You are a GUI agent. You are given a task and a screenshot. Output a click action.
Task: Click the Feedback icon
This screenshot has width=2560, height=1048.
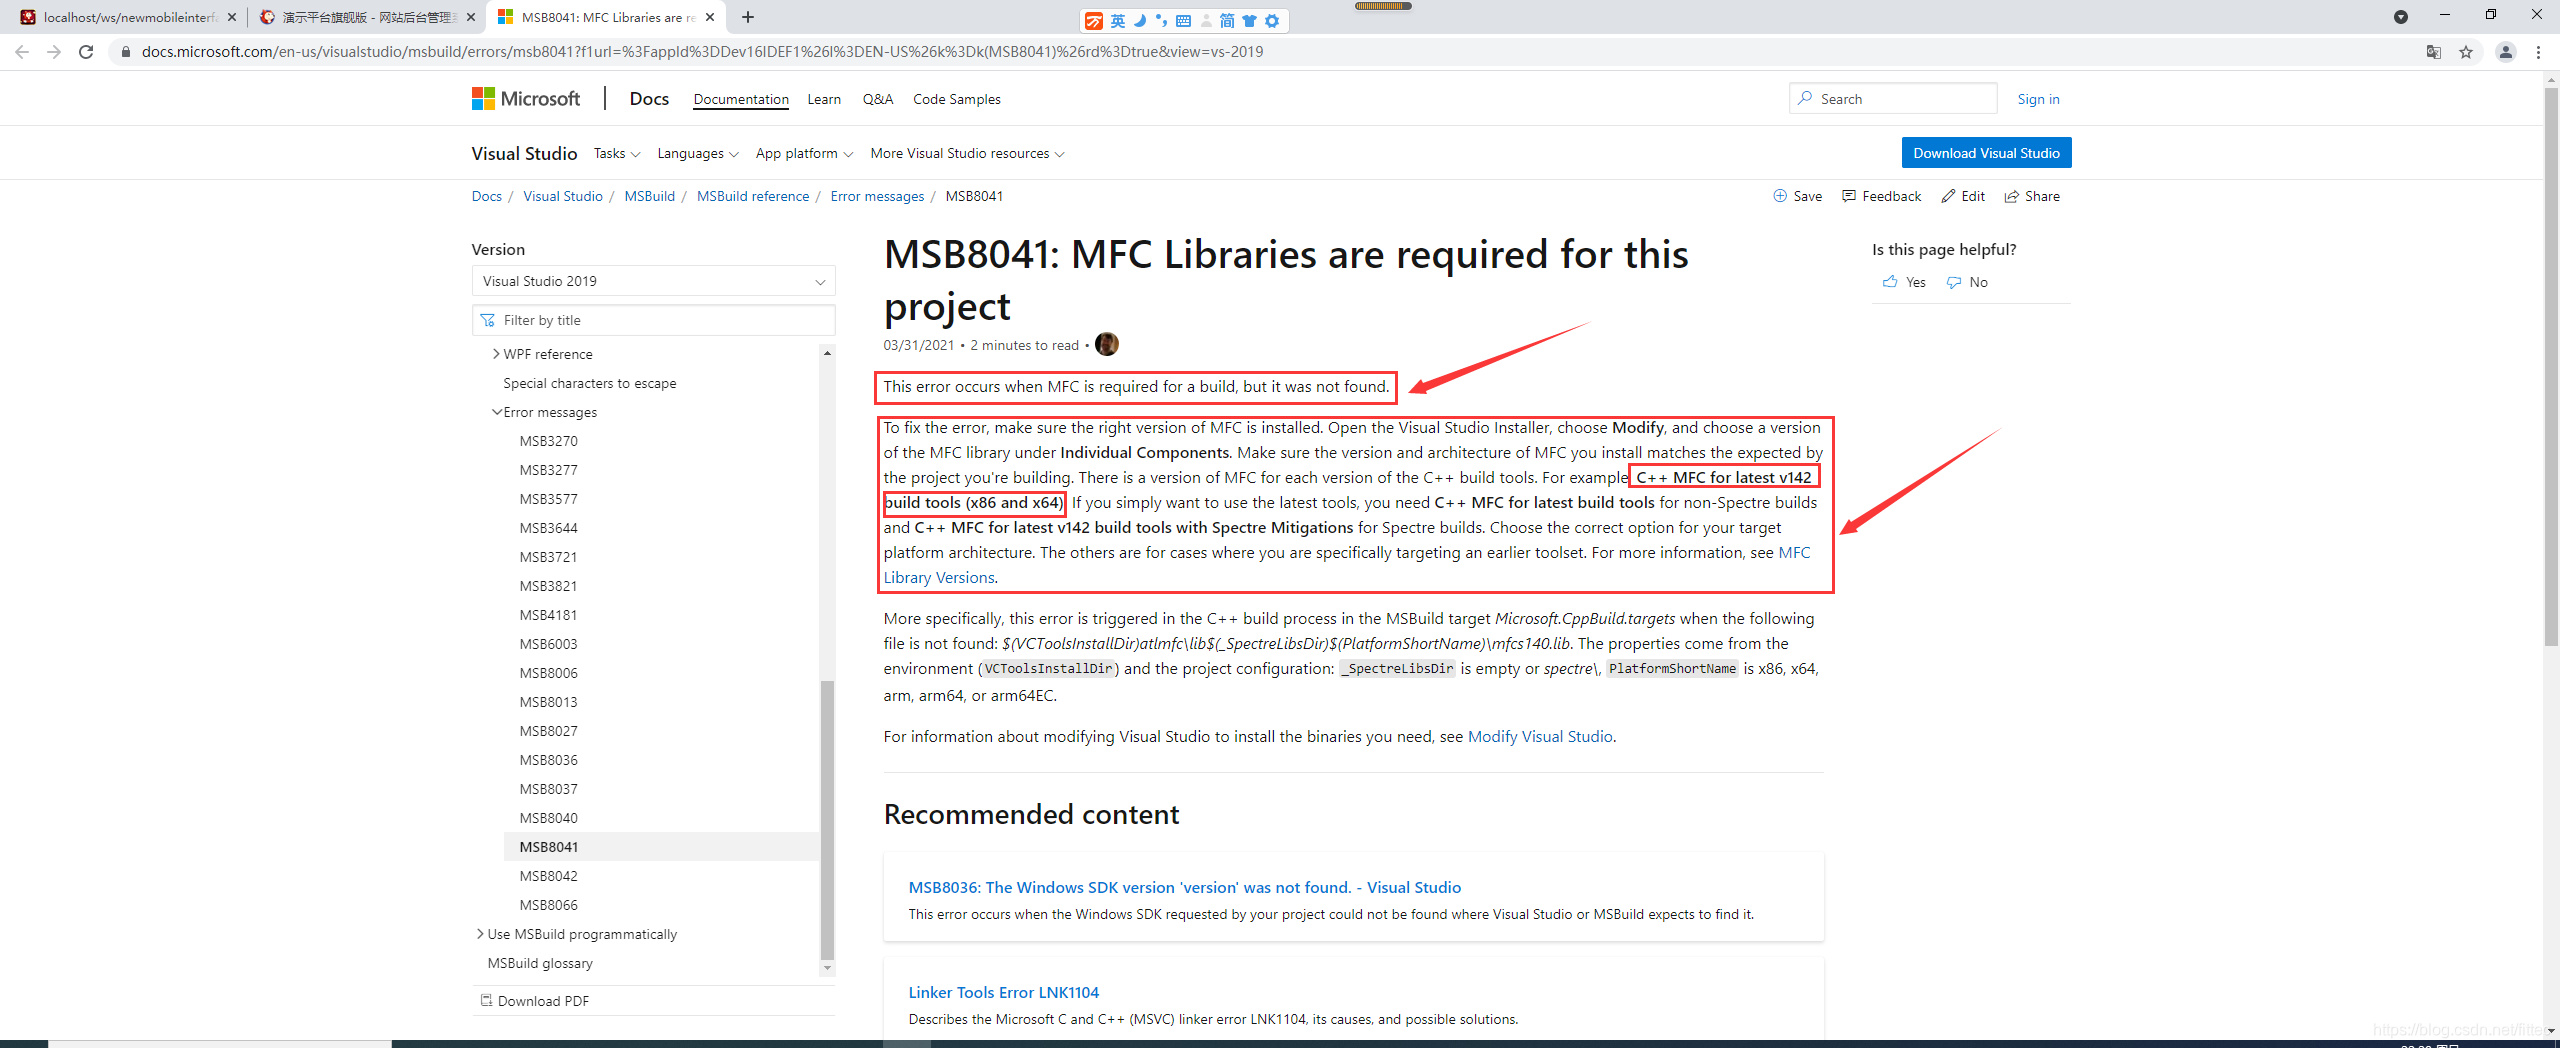pyautogui.click(x=1849, y=196)
